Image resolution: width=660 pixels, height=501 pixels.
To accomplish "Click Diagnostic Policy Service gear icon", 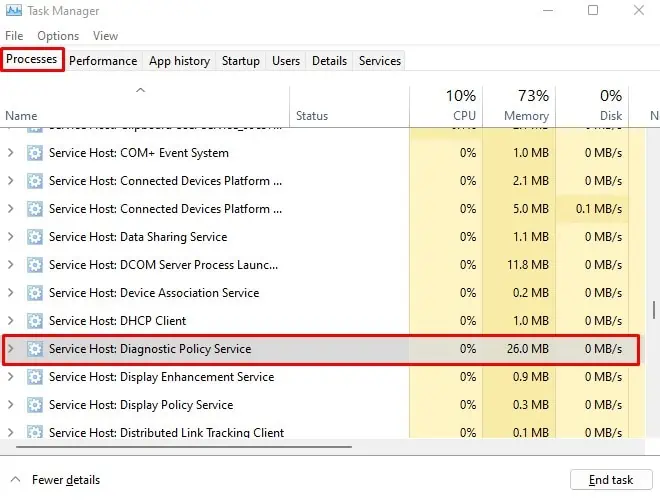I will [x=35, y=349].
